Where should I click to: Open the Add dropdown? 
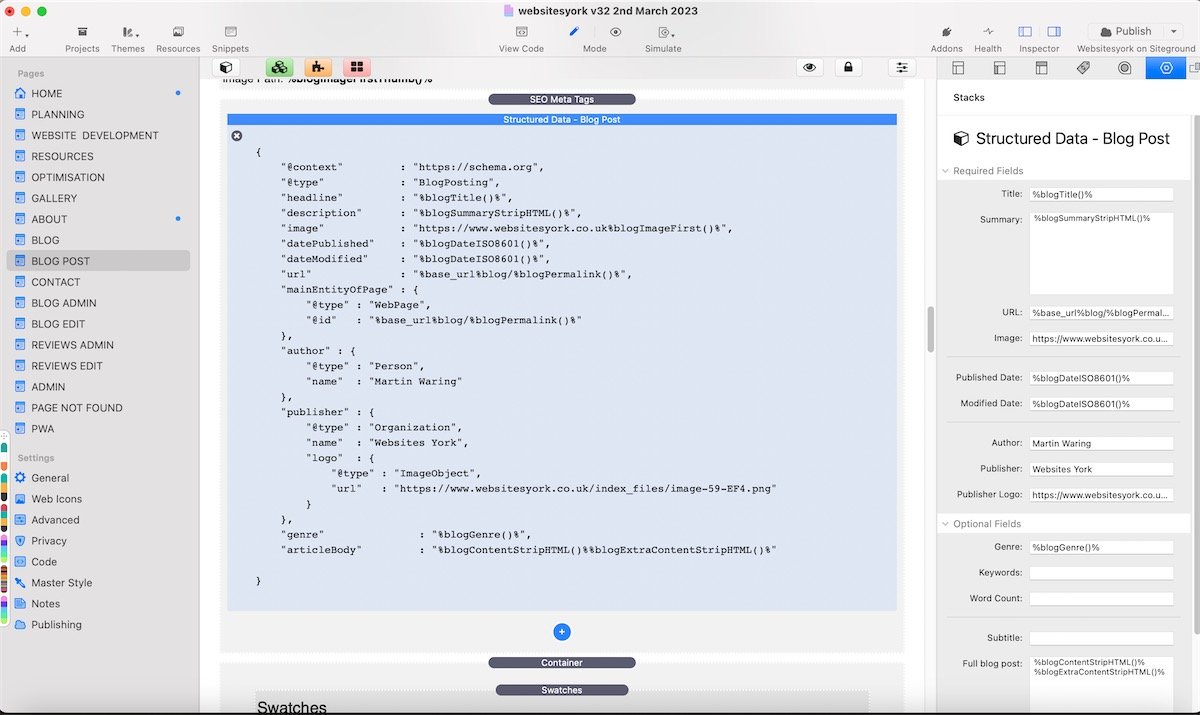pyautogui.click(x=18, y=39)
